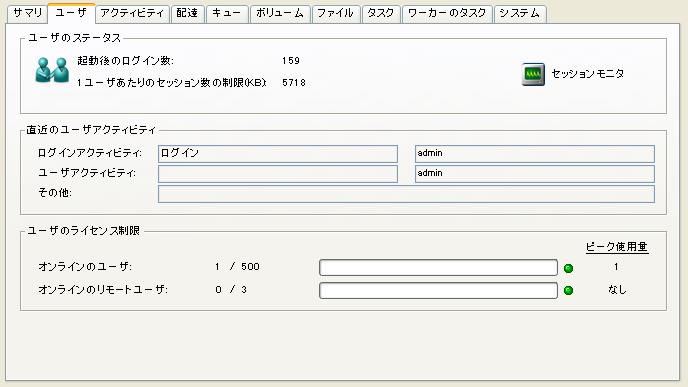Click green indicator for オンラインのユーザ

tap(568, 268)
